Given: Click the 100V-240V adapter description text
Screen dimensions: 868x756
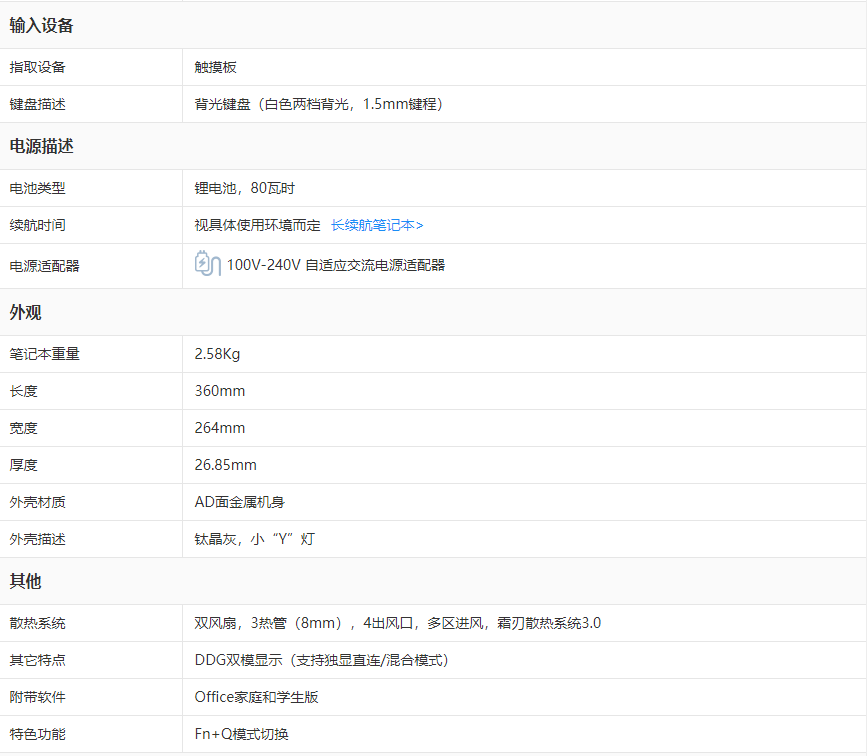Looking at the screenshot, I should coord(335,265).
